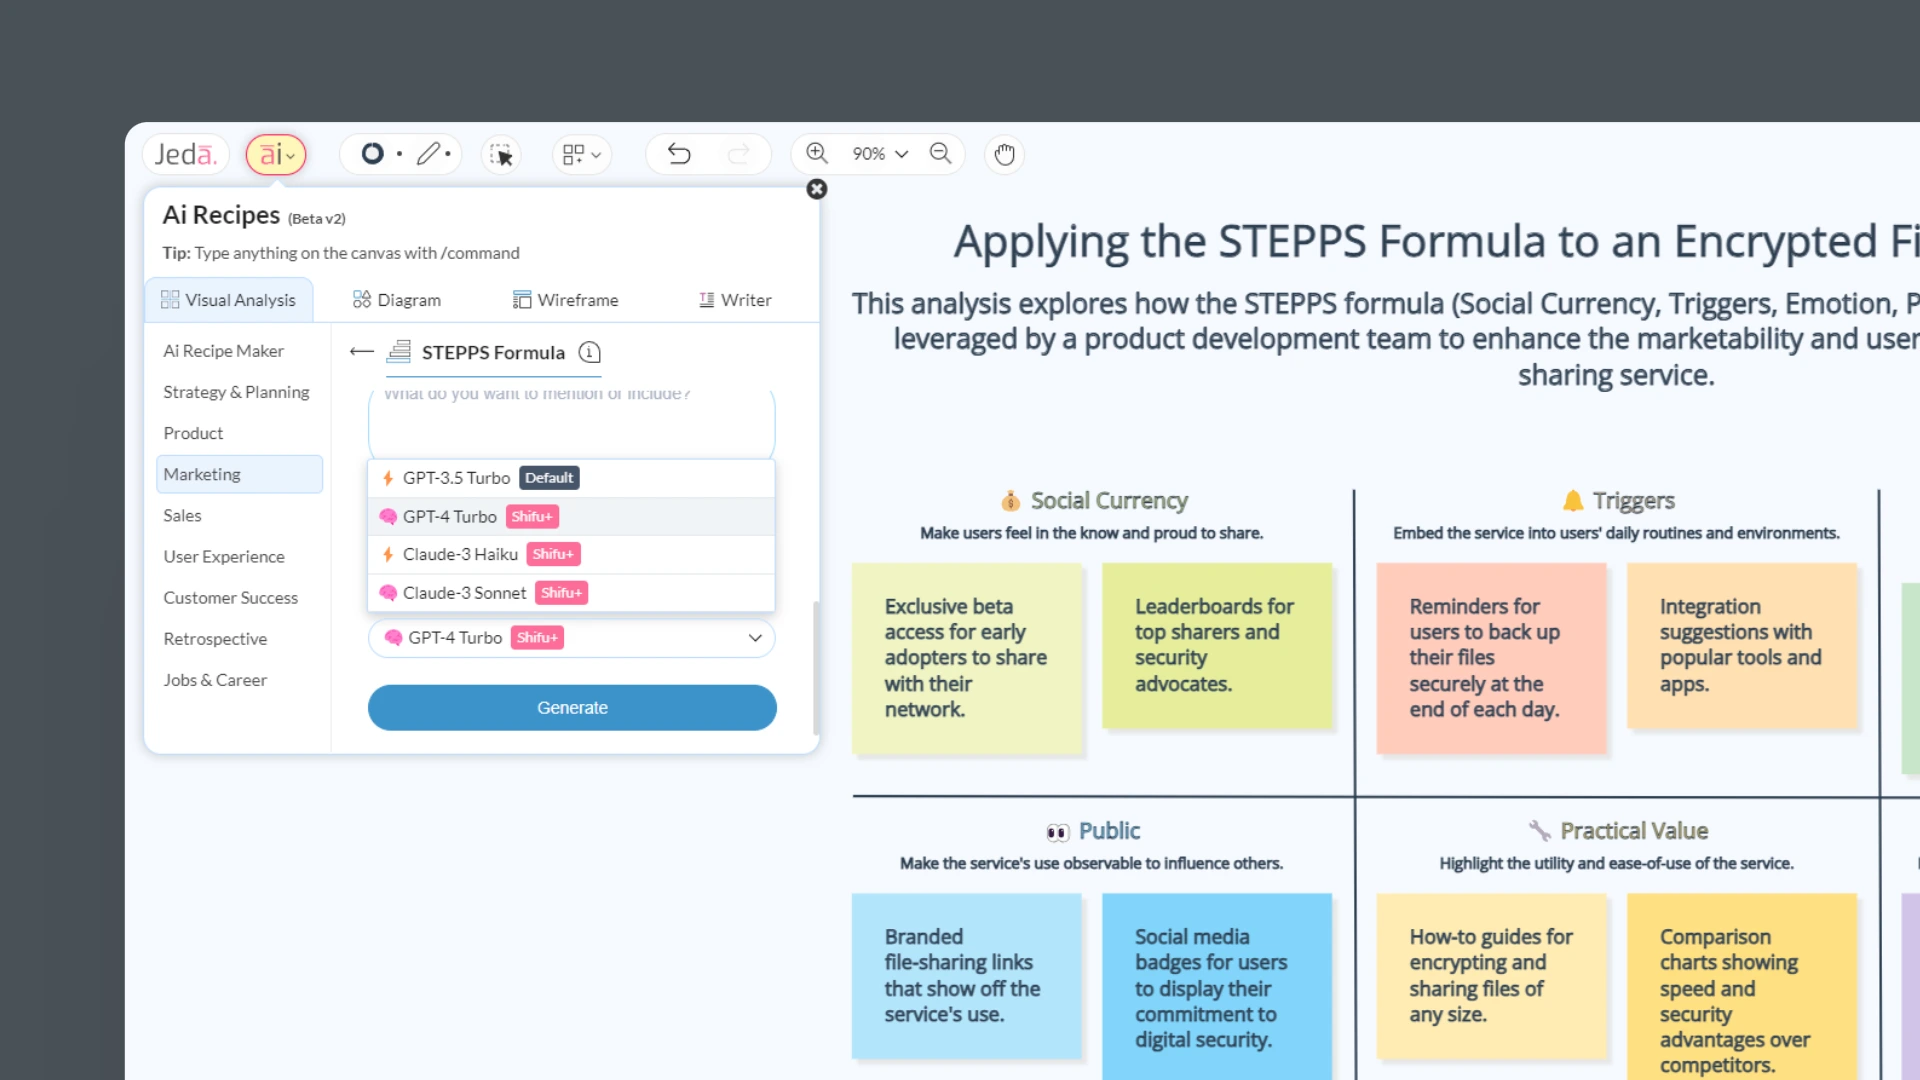
Task: Select the Sales category in the sidebar
Action: [183, 515]
